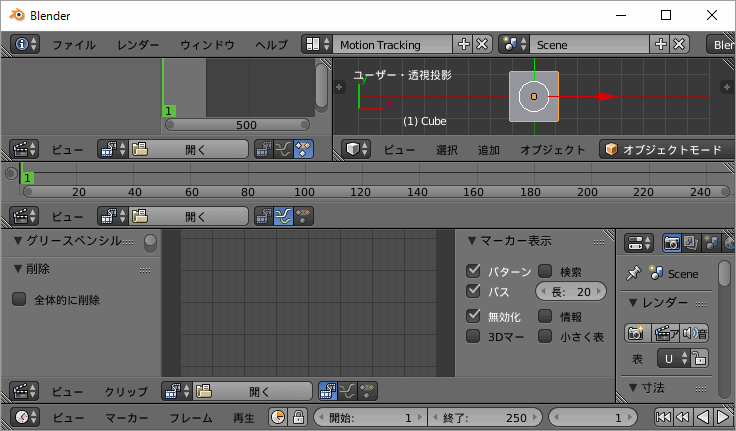Image resolution: width=736 pixels, height=431 pixels.
Task: Open the 3D View editor type selector
Action: click(x=356, y=149)
